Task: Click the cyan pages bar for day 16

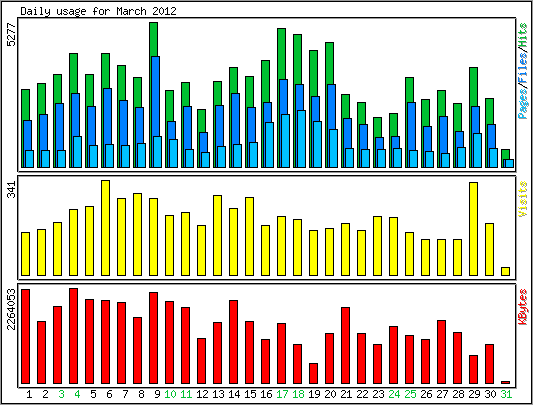Action: tap(270, 145)
